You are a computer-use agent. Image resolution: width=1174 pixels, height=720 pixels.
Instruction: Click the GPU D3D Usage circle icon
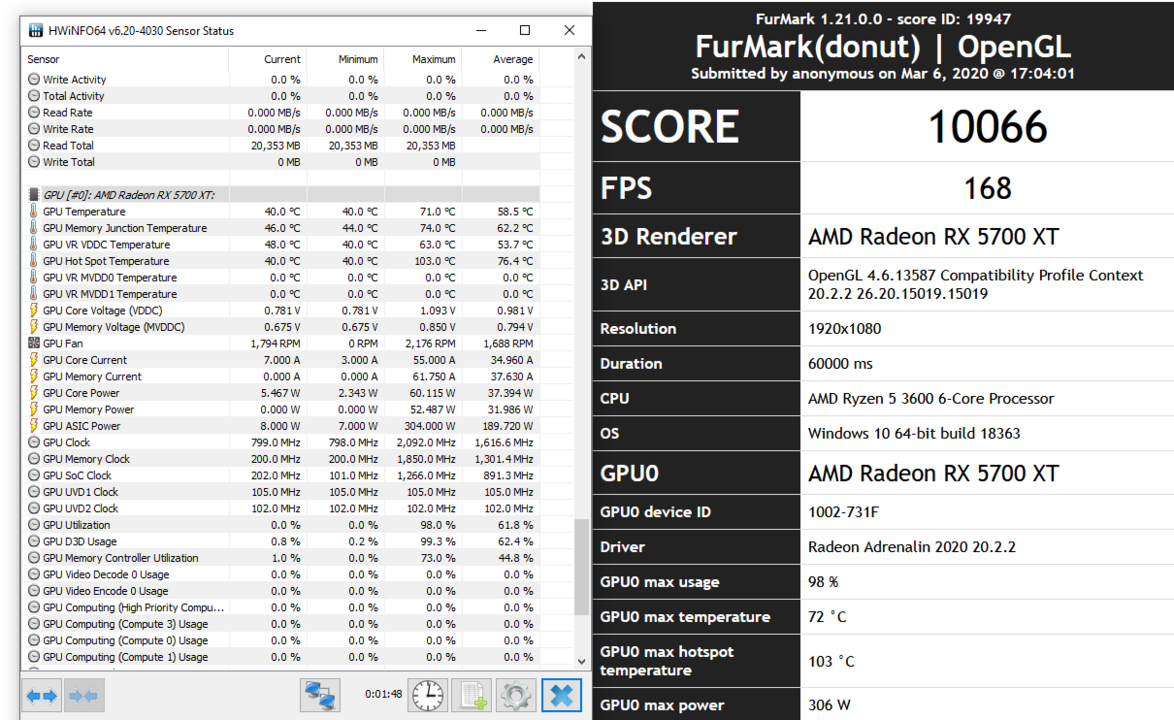[x=34, y=541]
